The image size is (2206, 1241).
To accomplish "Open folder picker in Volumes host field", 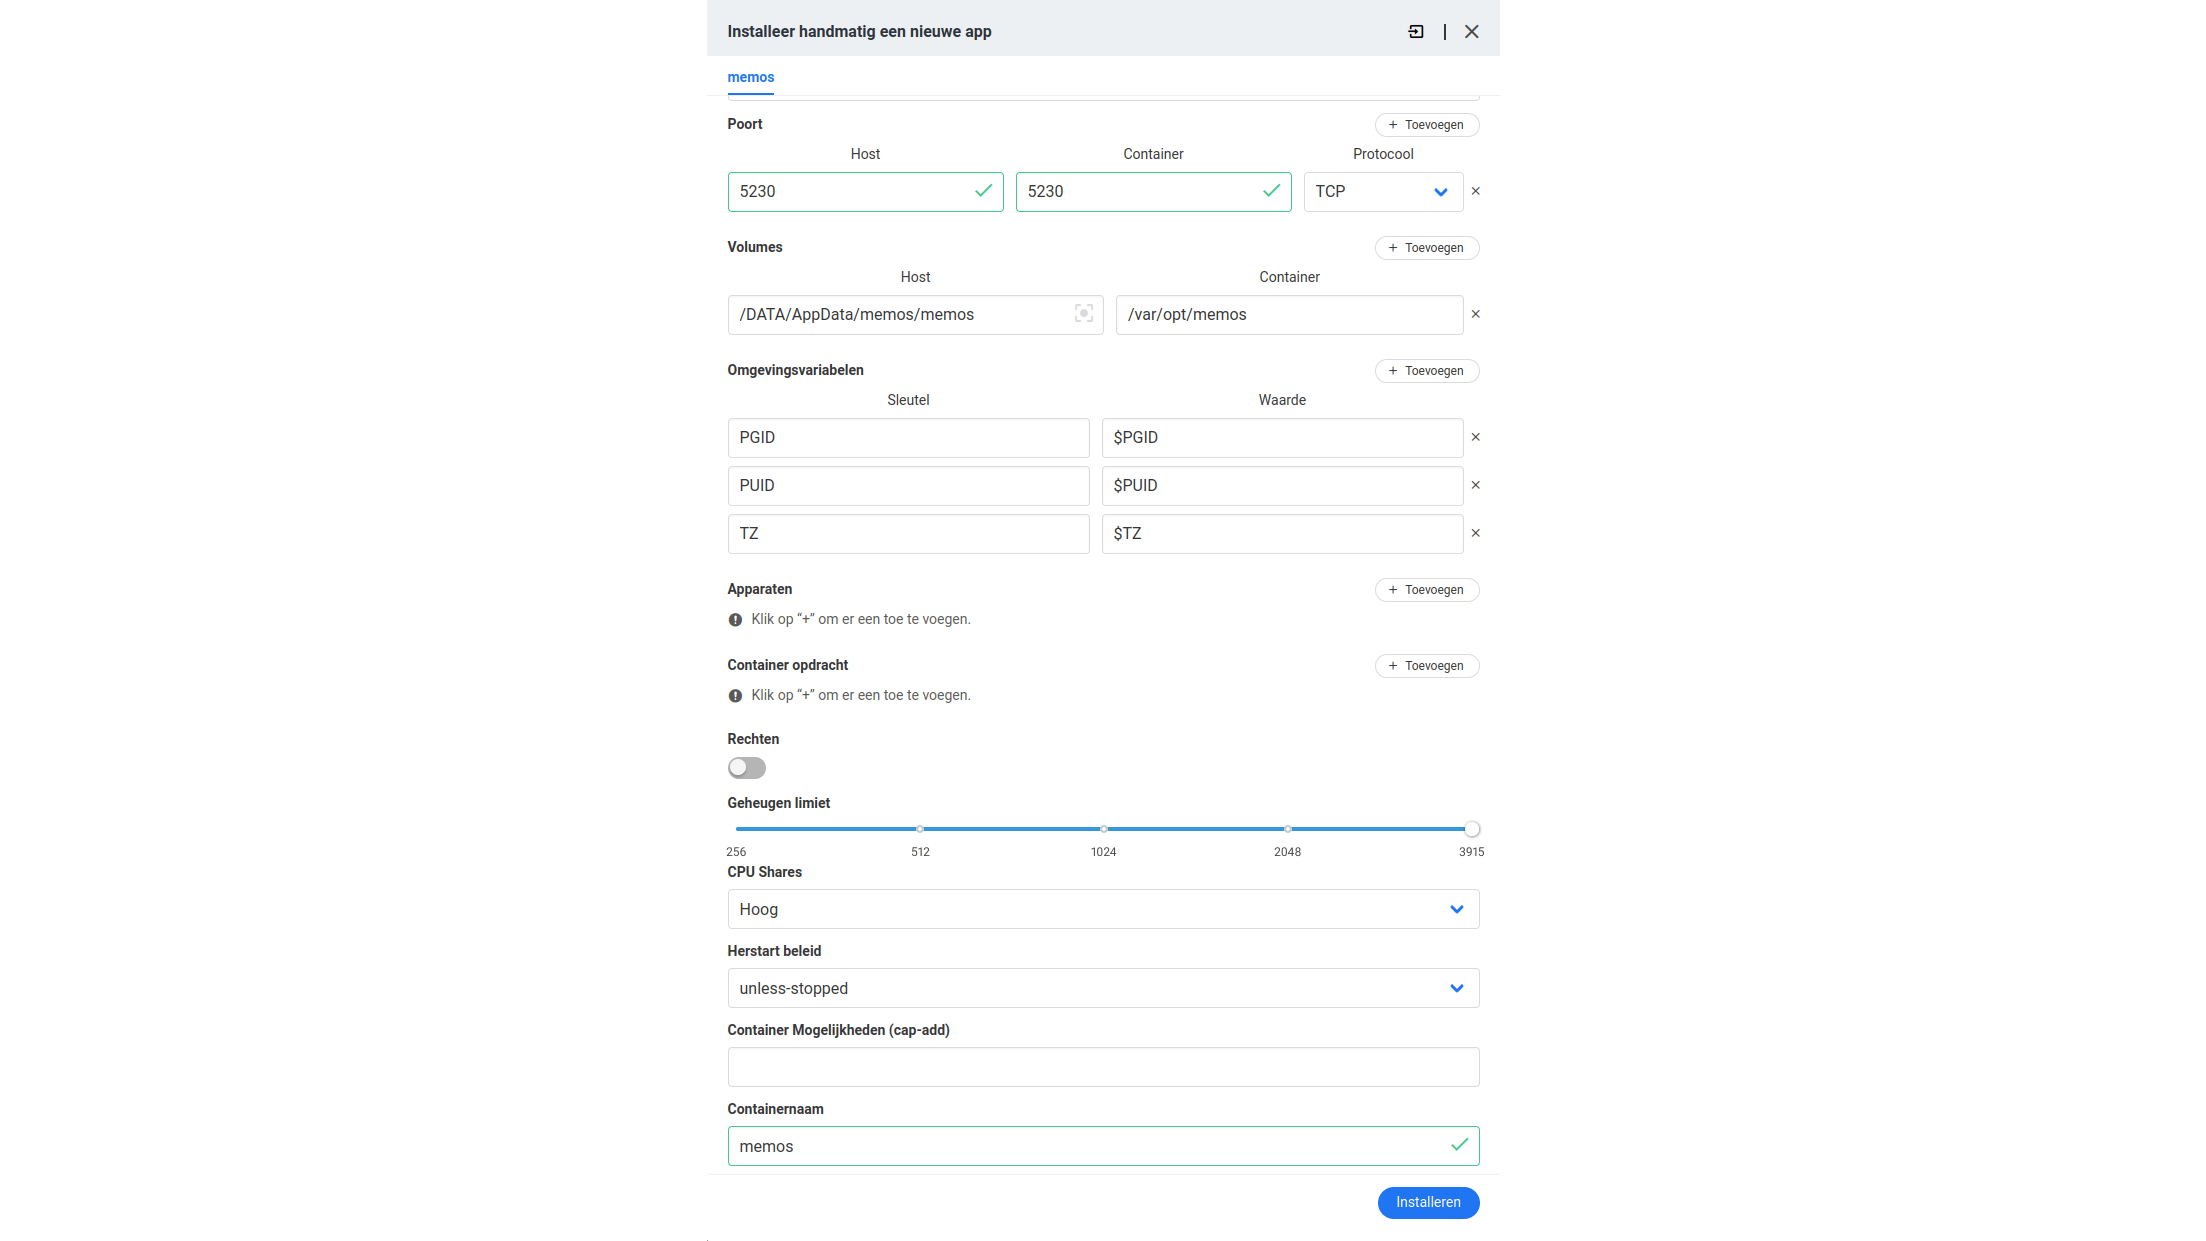I will point(1083,314).
